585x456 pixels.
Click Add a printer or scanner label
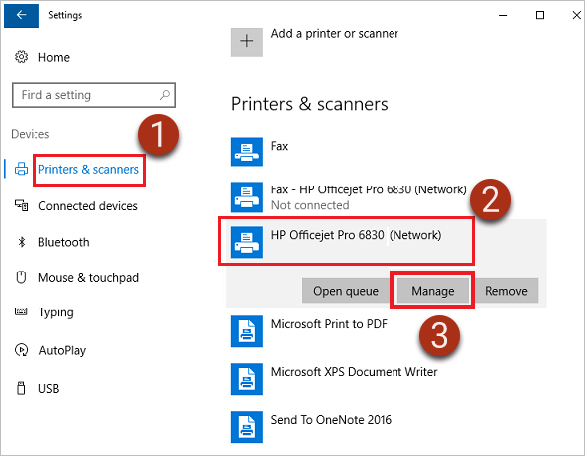point(334,34)
